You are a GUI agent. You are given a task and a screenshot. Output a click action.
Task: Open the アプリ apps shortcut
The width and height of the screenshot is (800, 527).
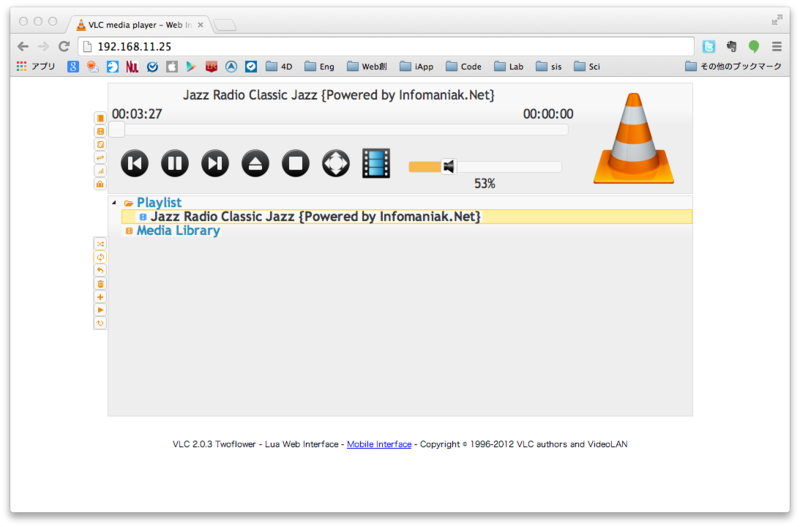(x=36, y=66)
